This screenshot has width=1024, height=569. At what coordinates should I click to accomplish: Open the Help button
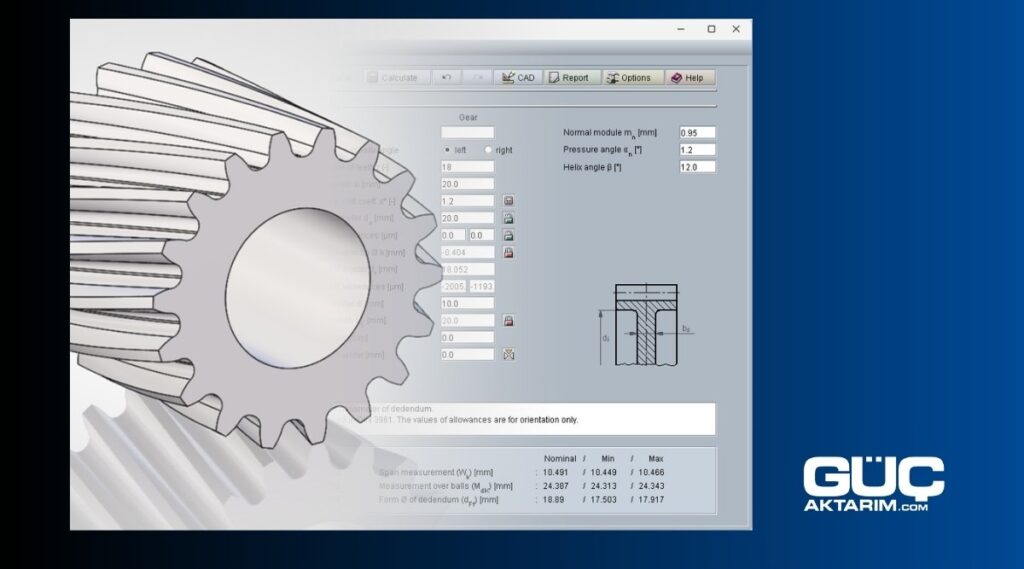[690, 78]
